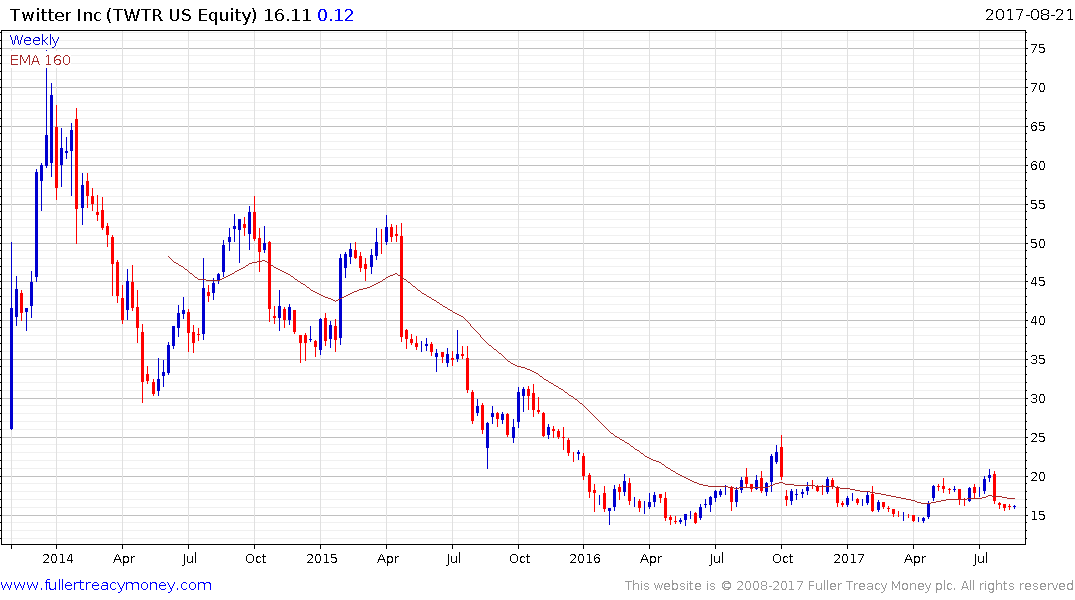This screenshot has height=600, width=1075.
Task: Click the Jul label after 2014
Action: click(189, 558)
